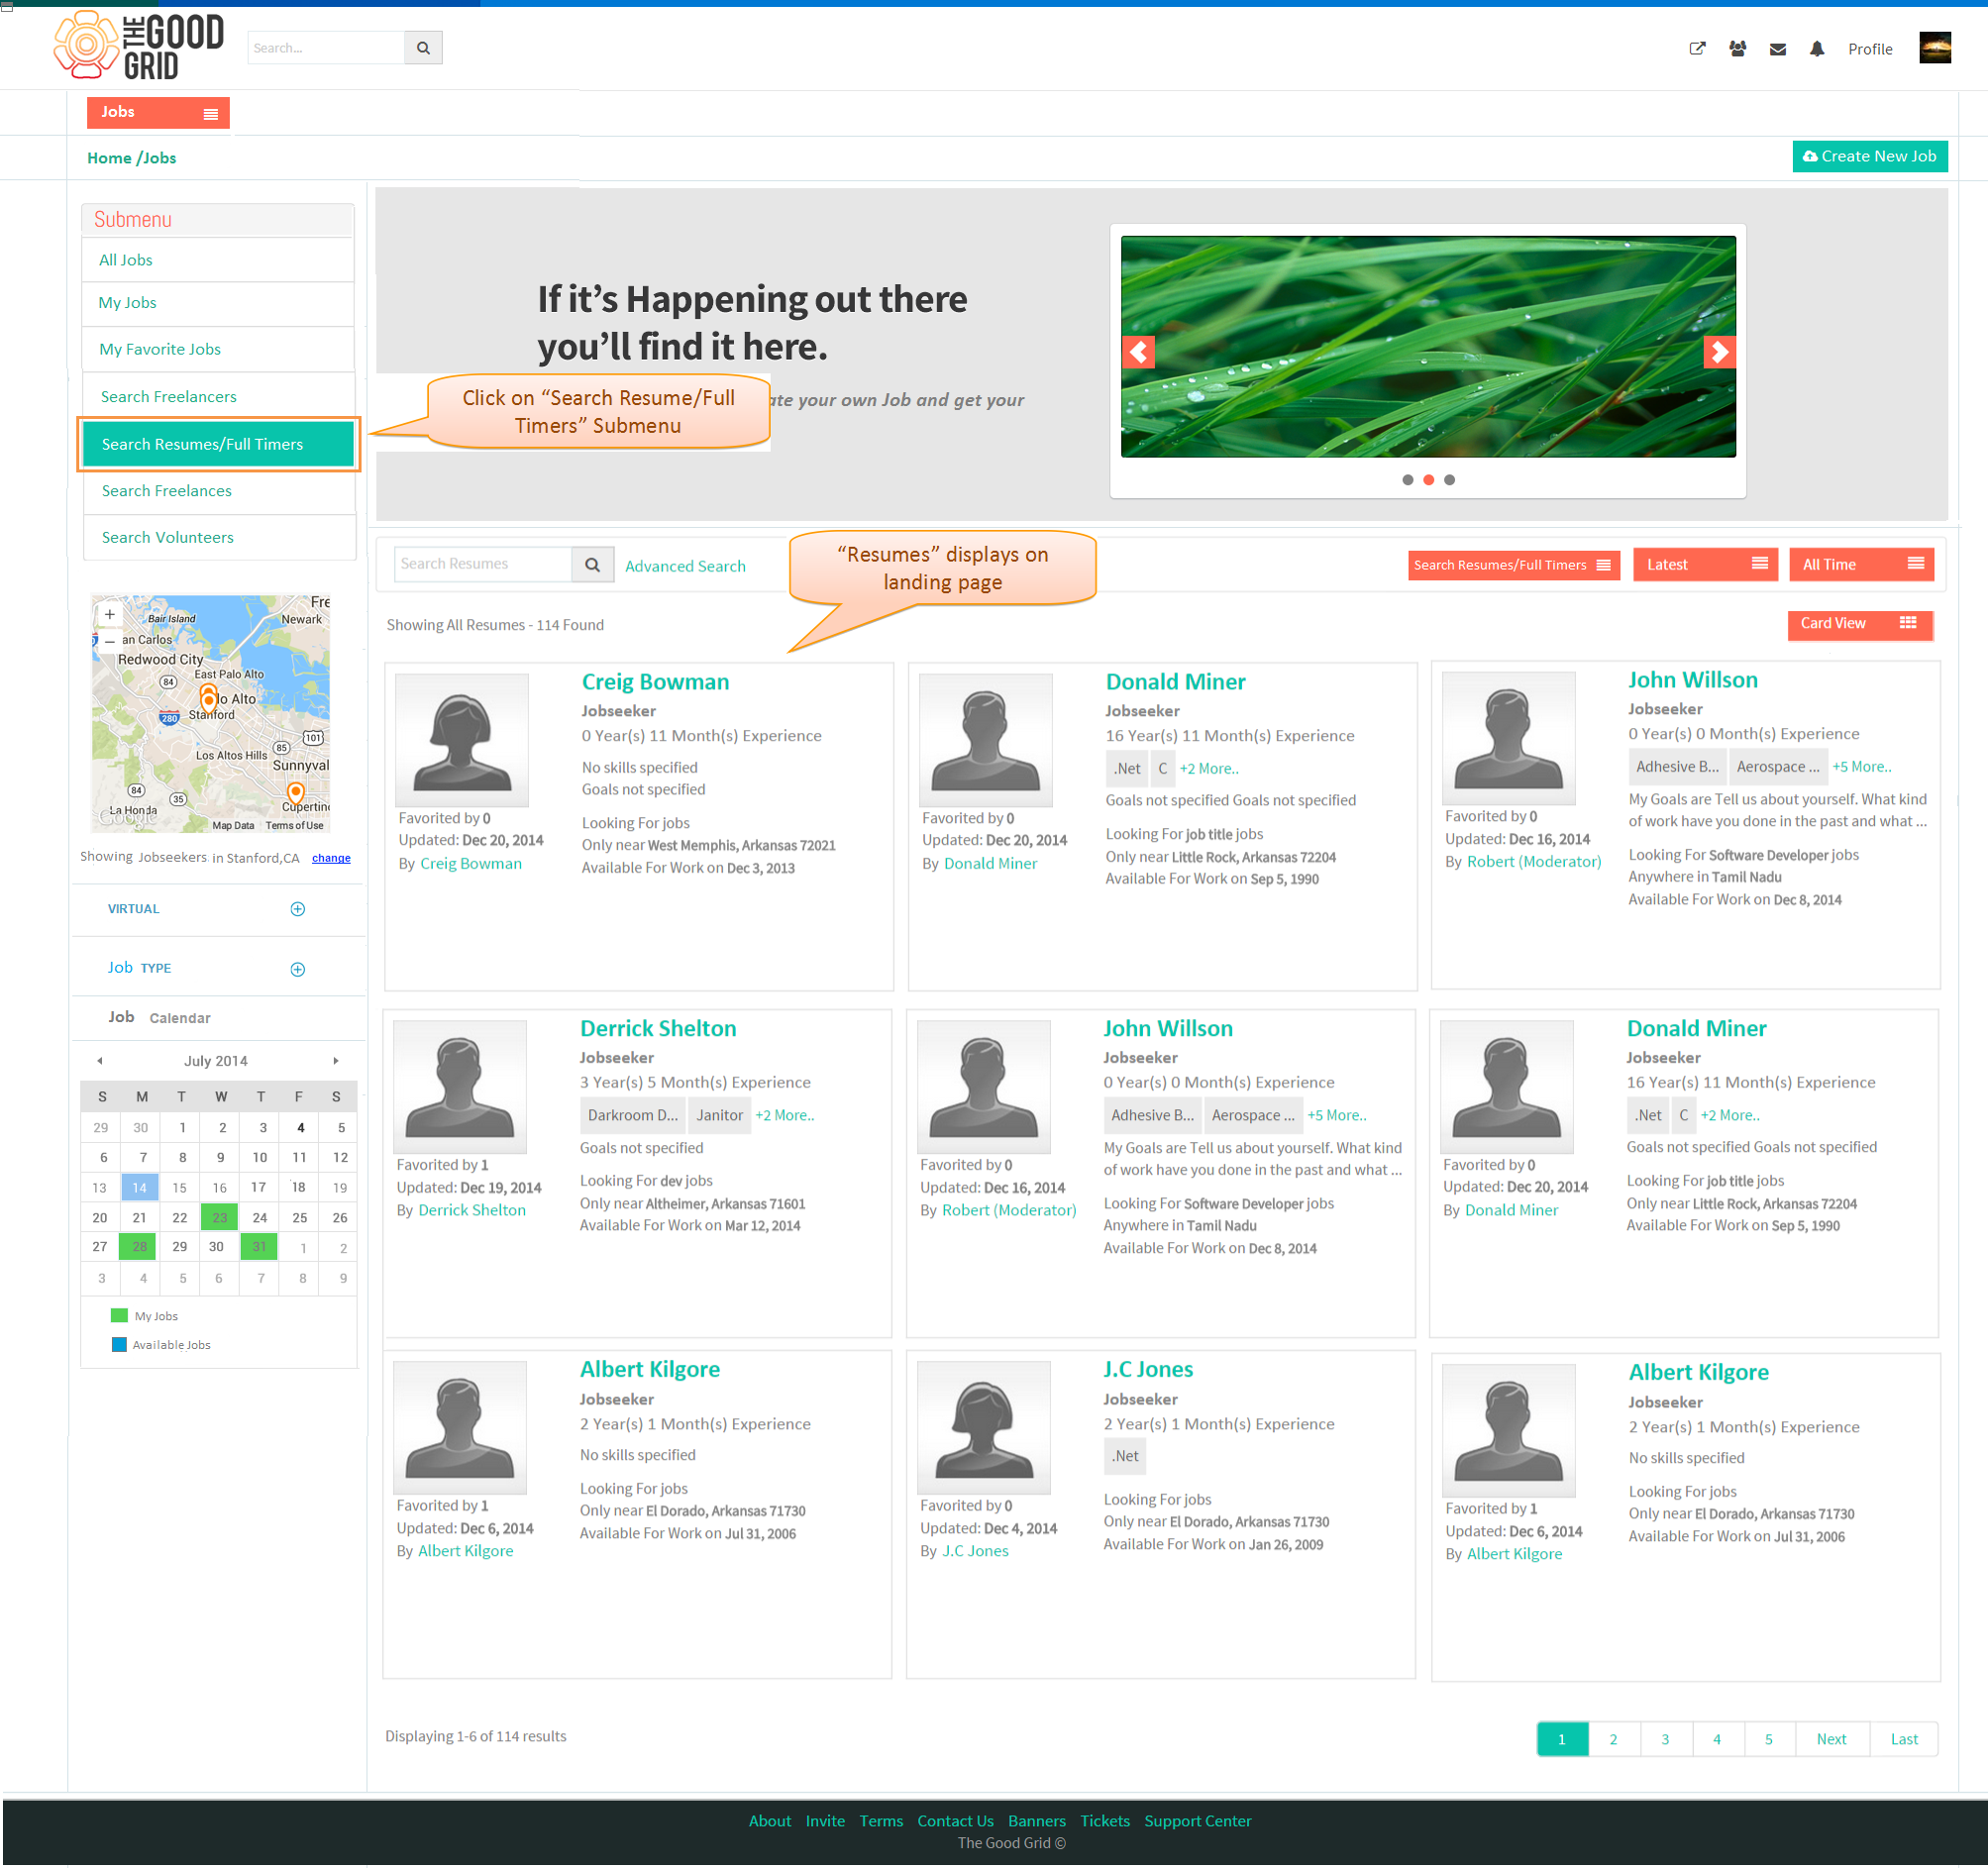Show previous banner slide with left arrow
The height and width of the screenshot is (1868, 1988).
[x=1138, y=352]
